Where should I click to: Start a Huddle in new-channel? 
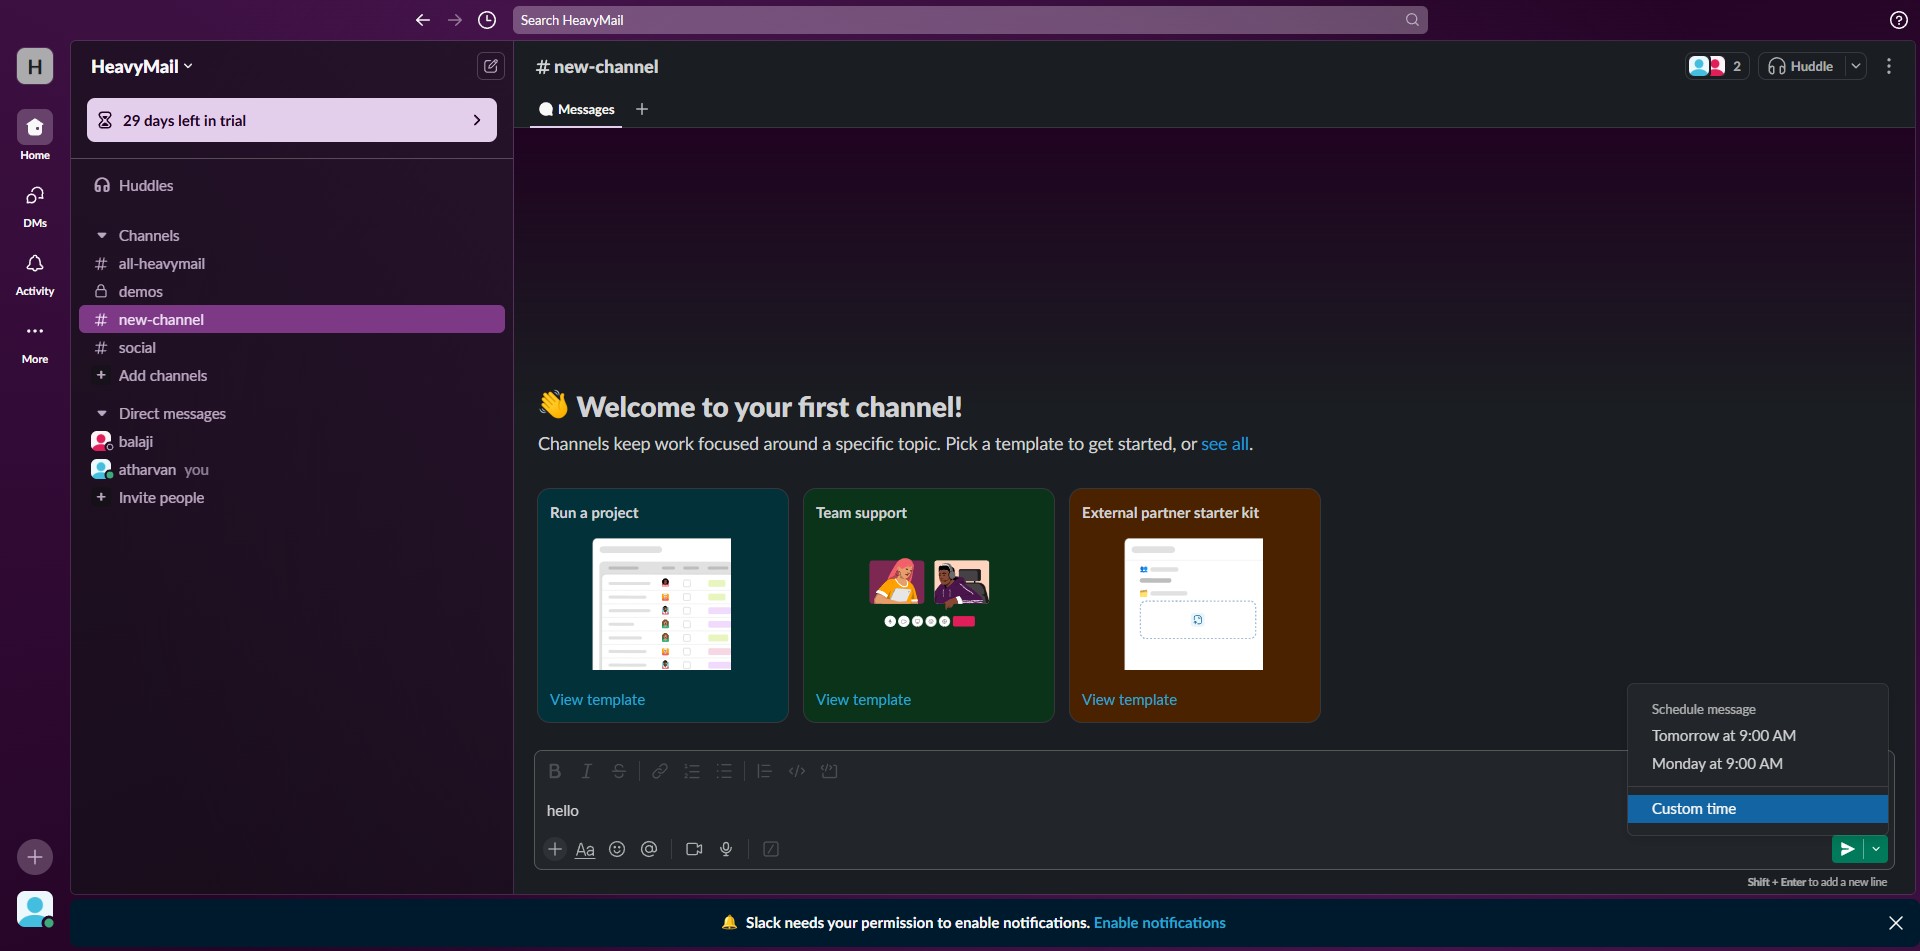coord(1801,66)
